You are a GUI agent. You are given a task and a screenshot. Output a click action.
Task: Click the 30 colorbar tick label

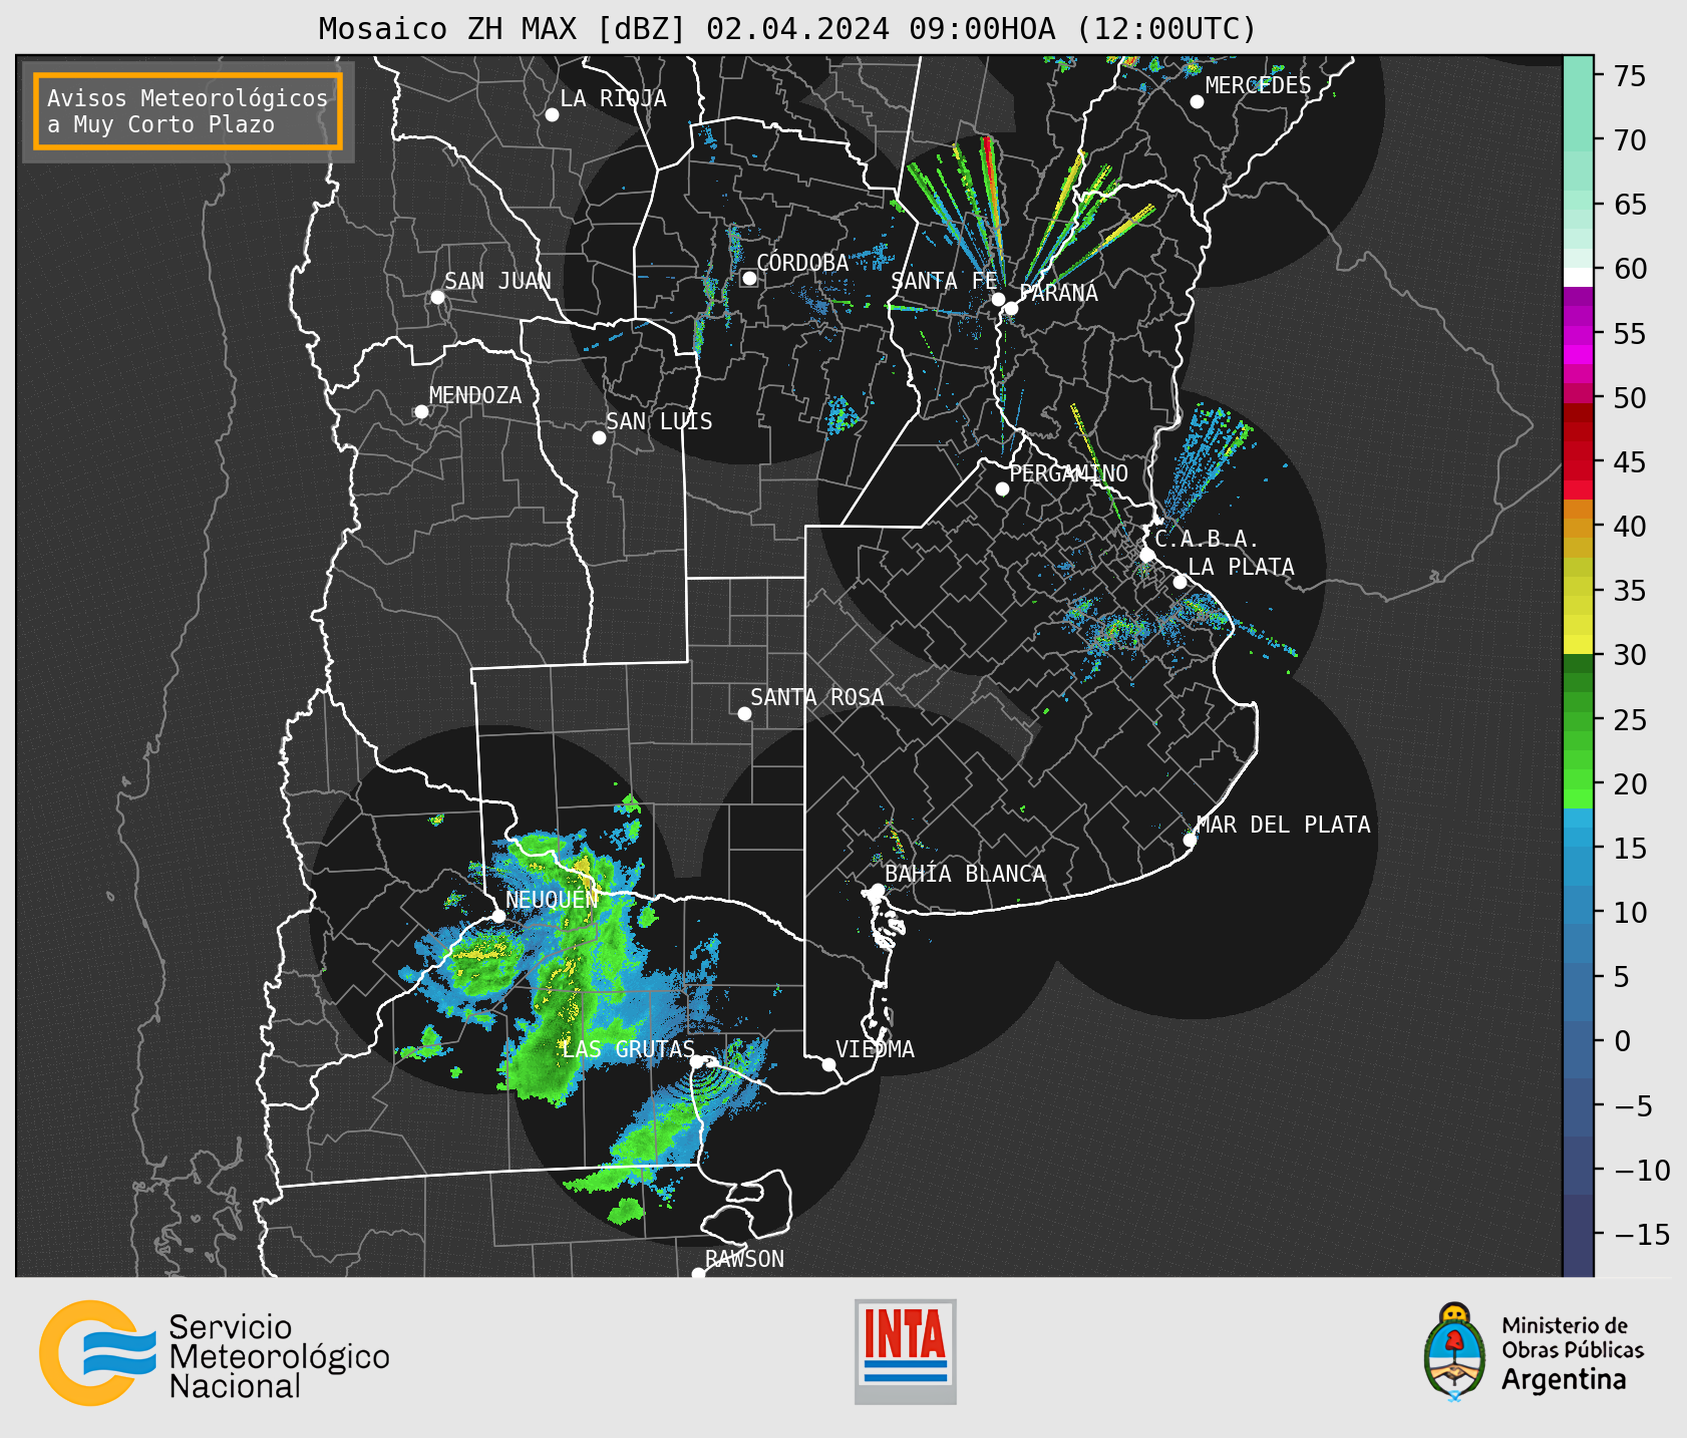coord(1630,655)
